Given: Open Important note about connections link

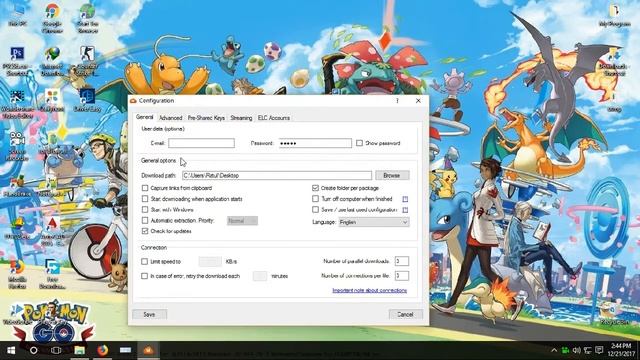Looking at the screenshot, I should point(369,291).
